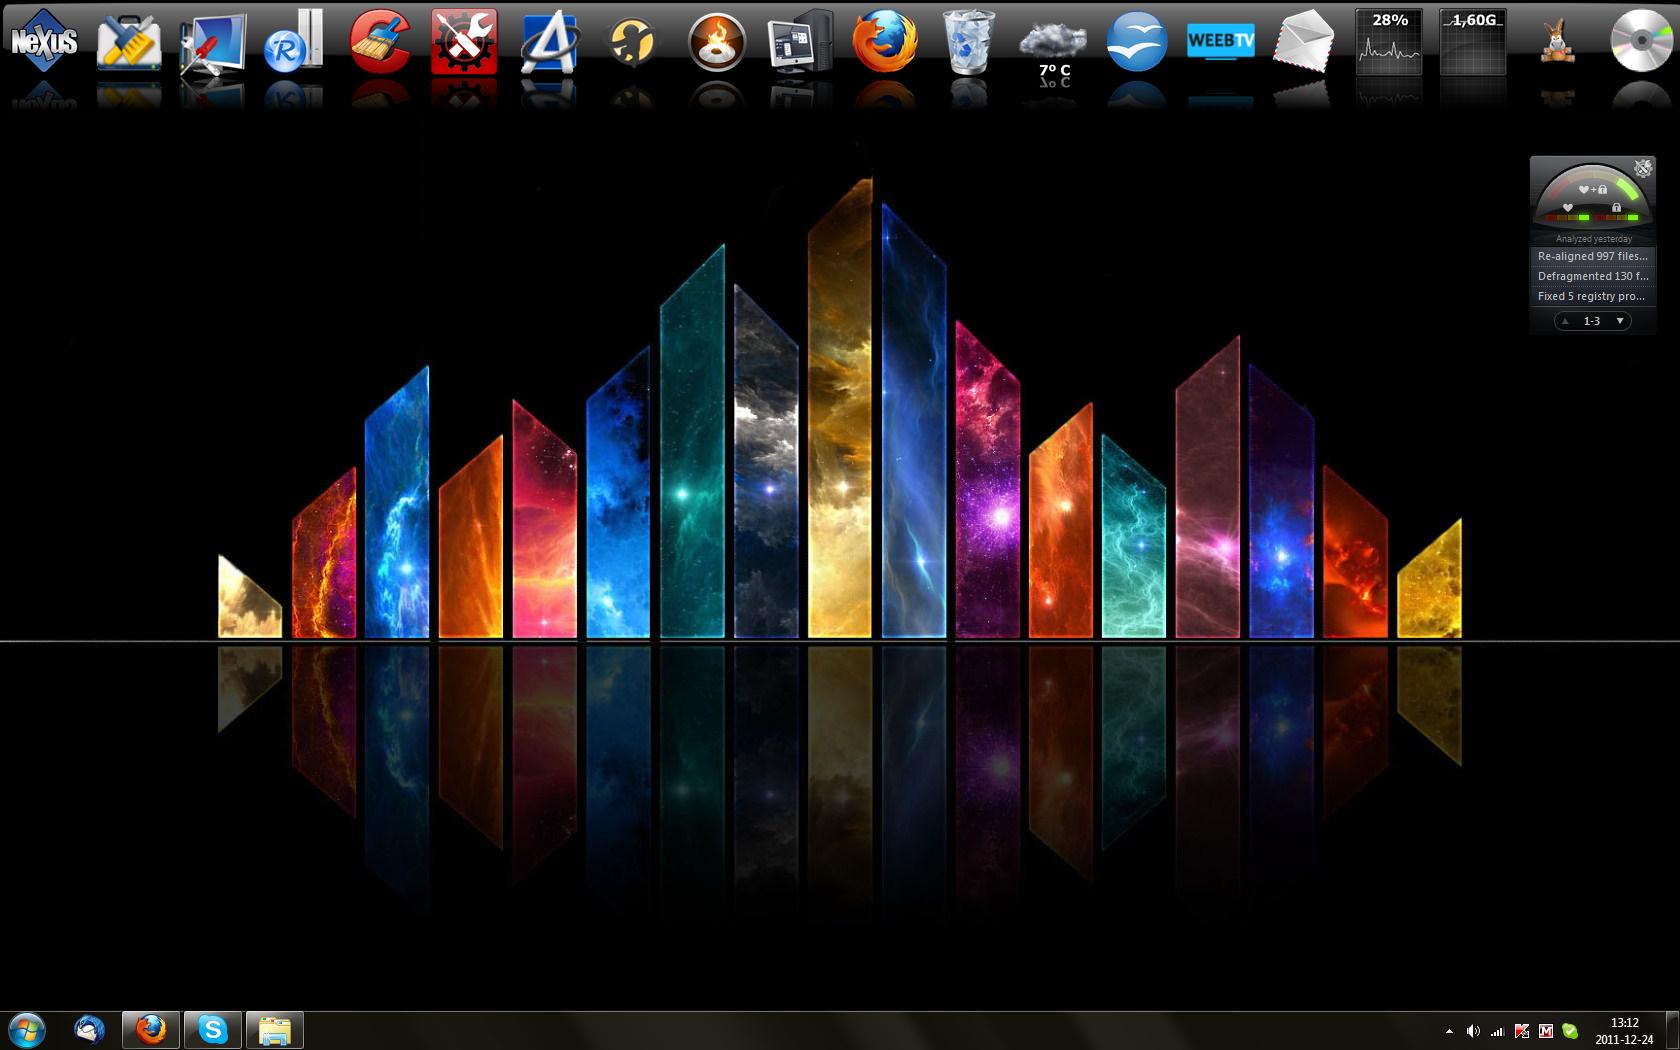Open Revo Uninstaller dock icon
The width and height of the screenshot is (1680, 1050).
[x=294, y=41]
